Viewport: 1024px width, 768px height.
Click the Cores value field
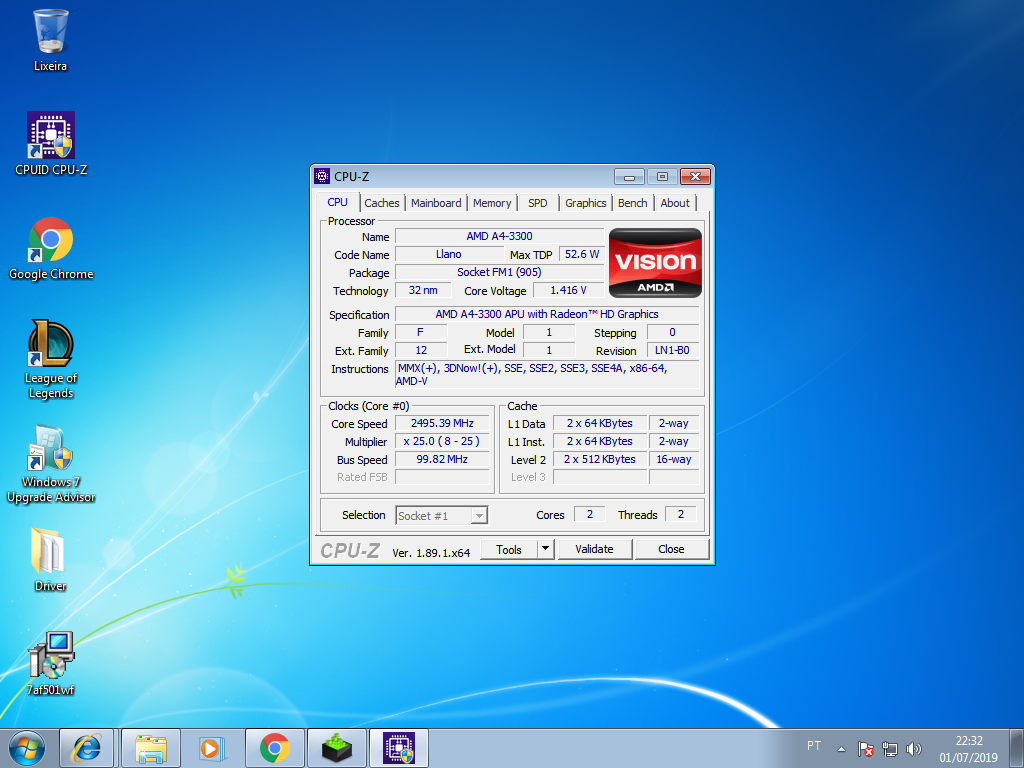click(590, 515)
